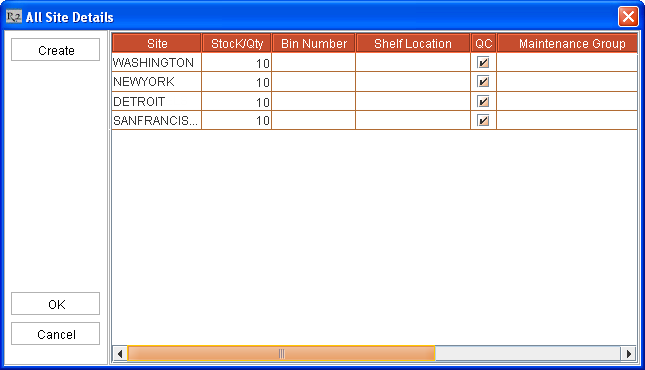The width and height of the screenshot is (645, 370).
Task: Click the R2 application icon in title bar
Action: (x=14, y=17)
